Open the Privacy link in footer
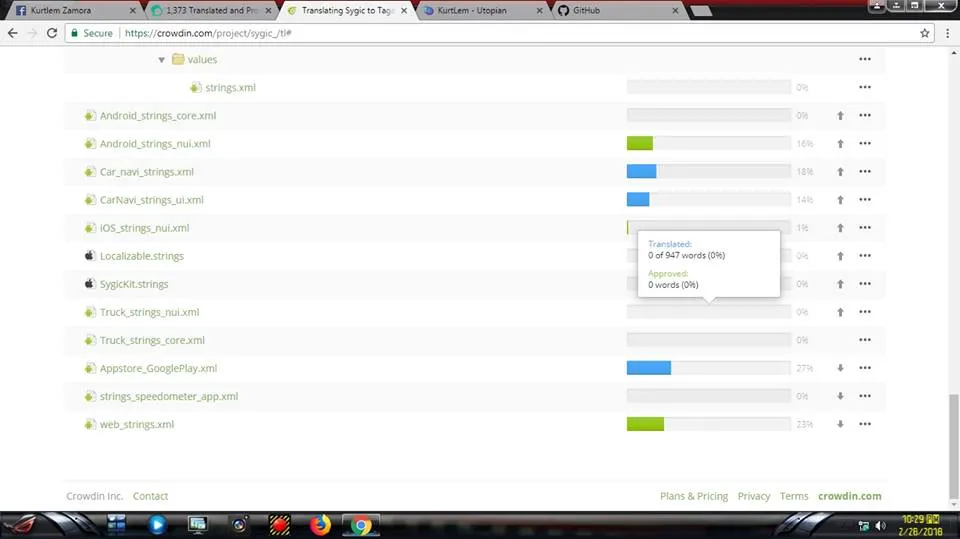This screenshot has width=960, height=539. coord(754,496)
